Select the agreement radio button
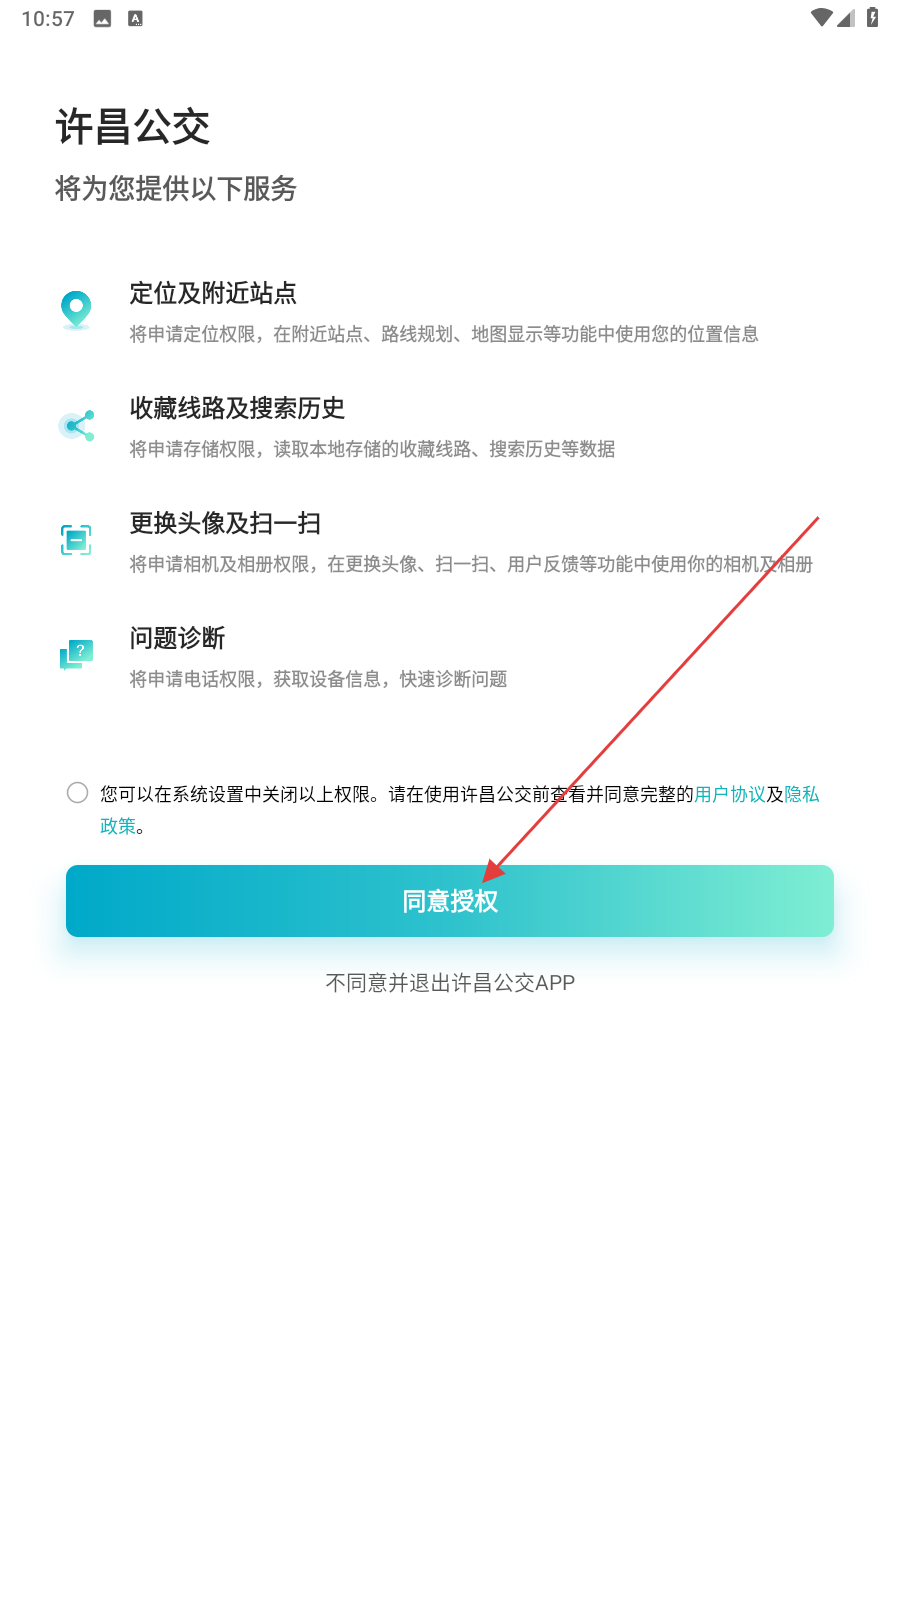The image size is (900, 1600). click(77, 793)
